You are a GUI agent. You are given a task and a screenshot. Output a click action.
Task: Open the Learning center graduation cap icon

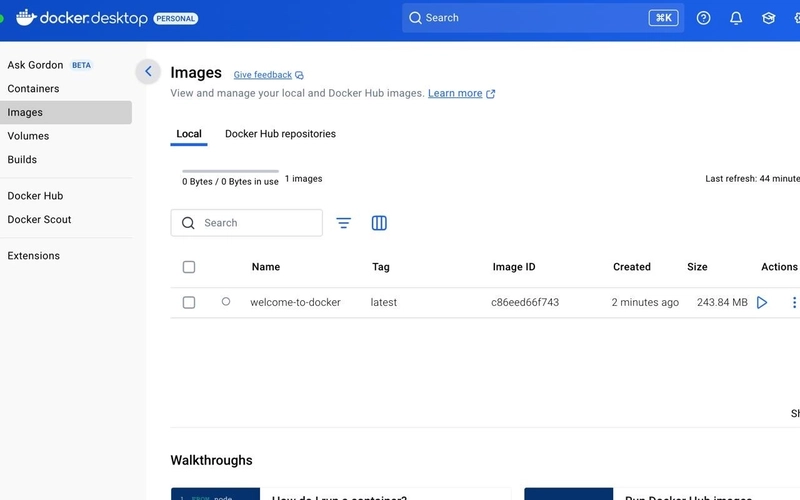click(x=768, y=18)
